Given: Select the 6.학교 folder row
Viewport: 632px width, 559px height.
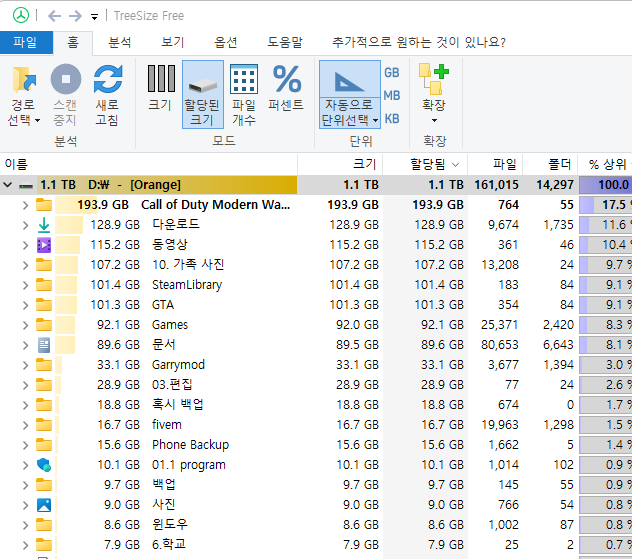Looking at the screenshot, I should coord(316,545).
